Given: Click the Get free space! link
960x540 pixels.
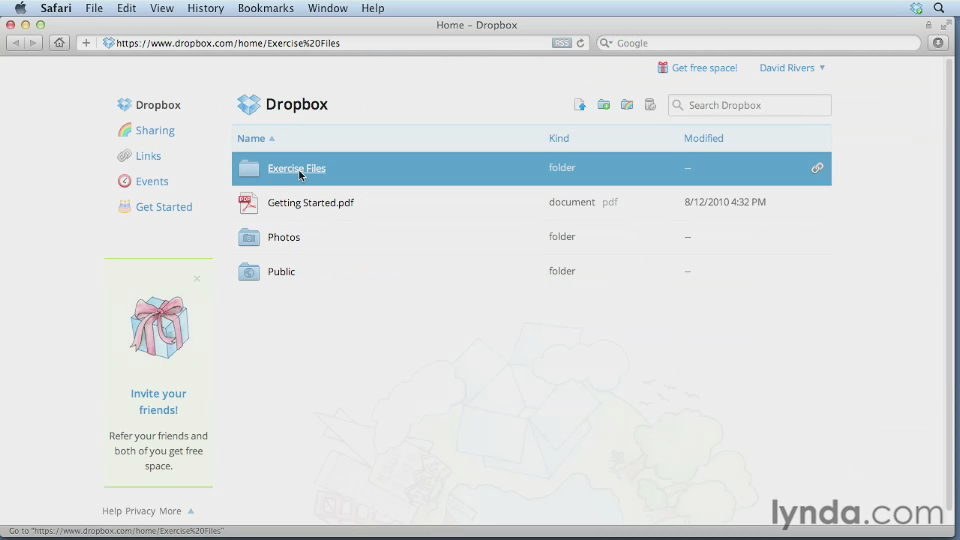Looking at the screenshot, I should tap(704, 67).
